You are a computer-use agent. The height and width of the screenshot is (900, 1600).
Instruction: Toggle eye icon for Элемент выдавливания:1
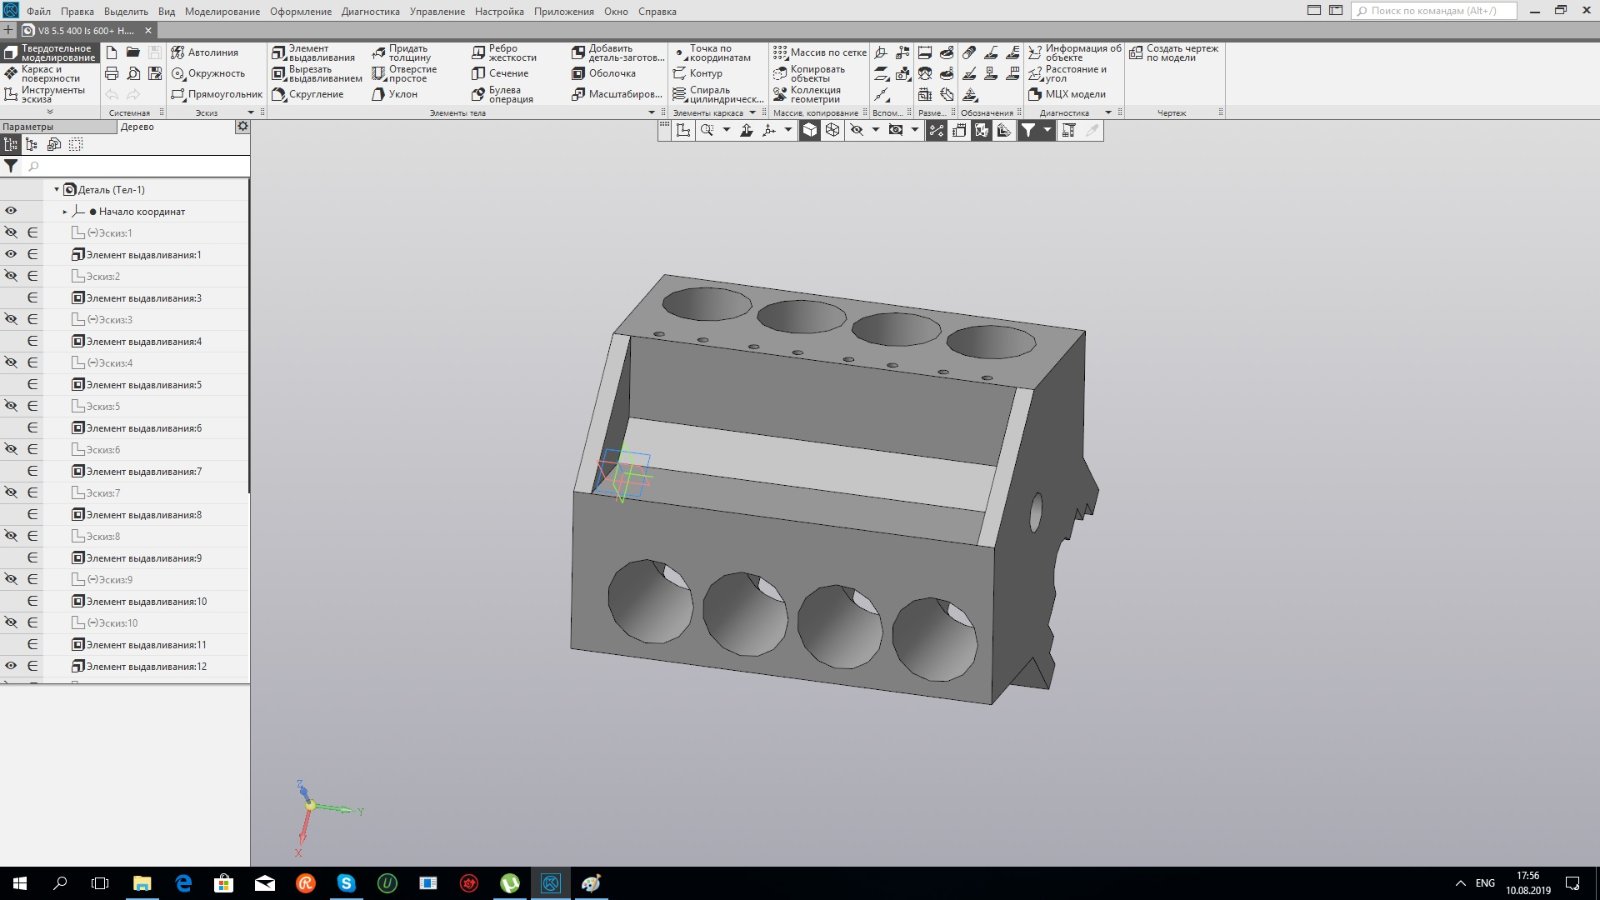pos(11,254)
